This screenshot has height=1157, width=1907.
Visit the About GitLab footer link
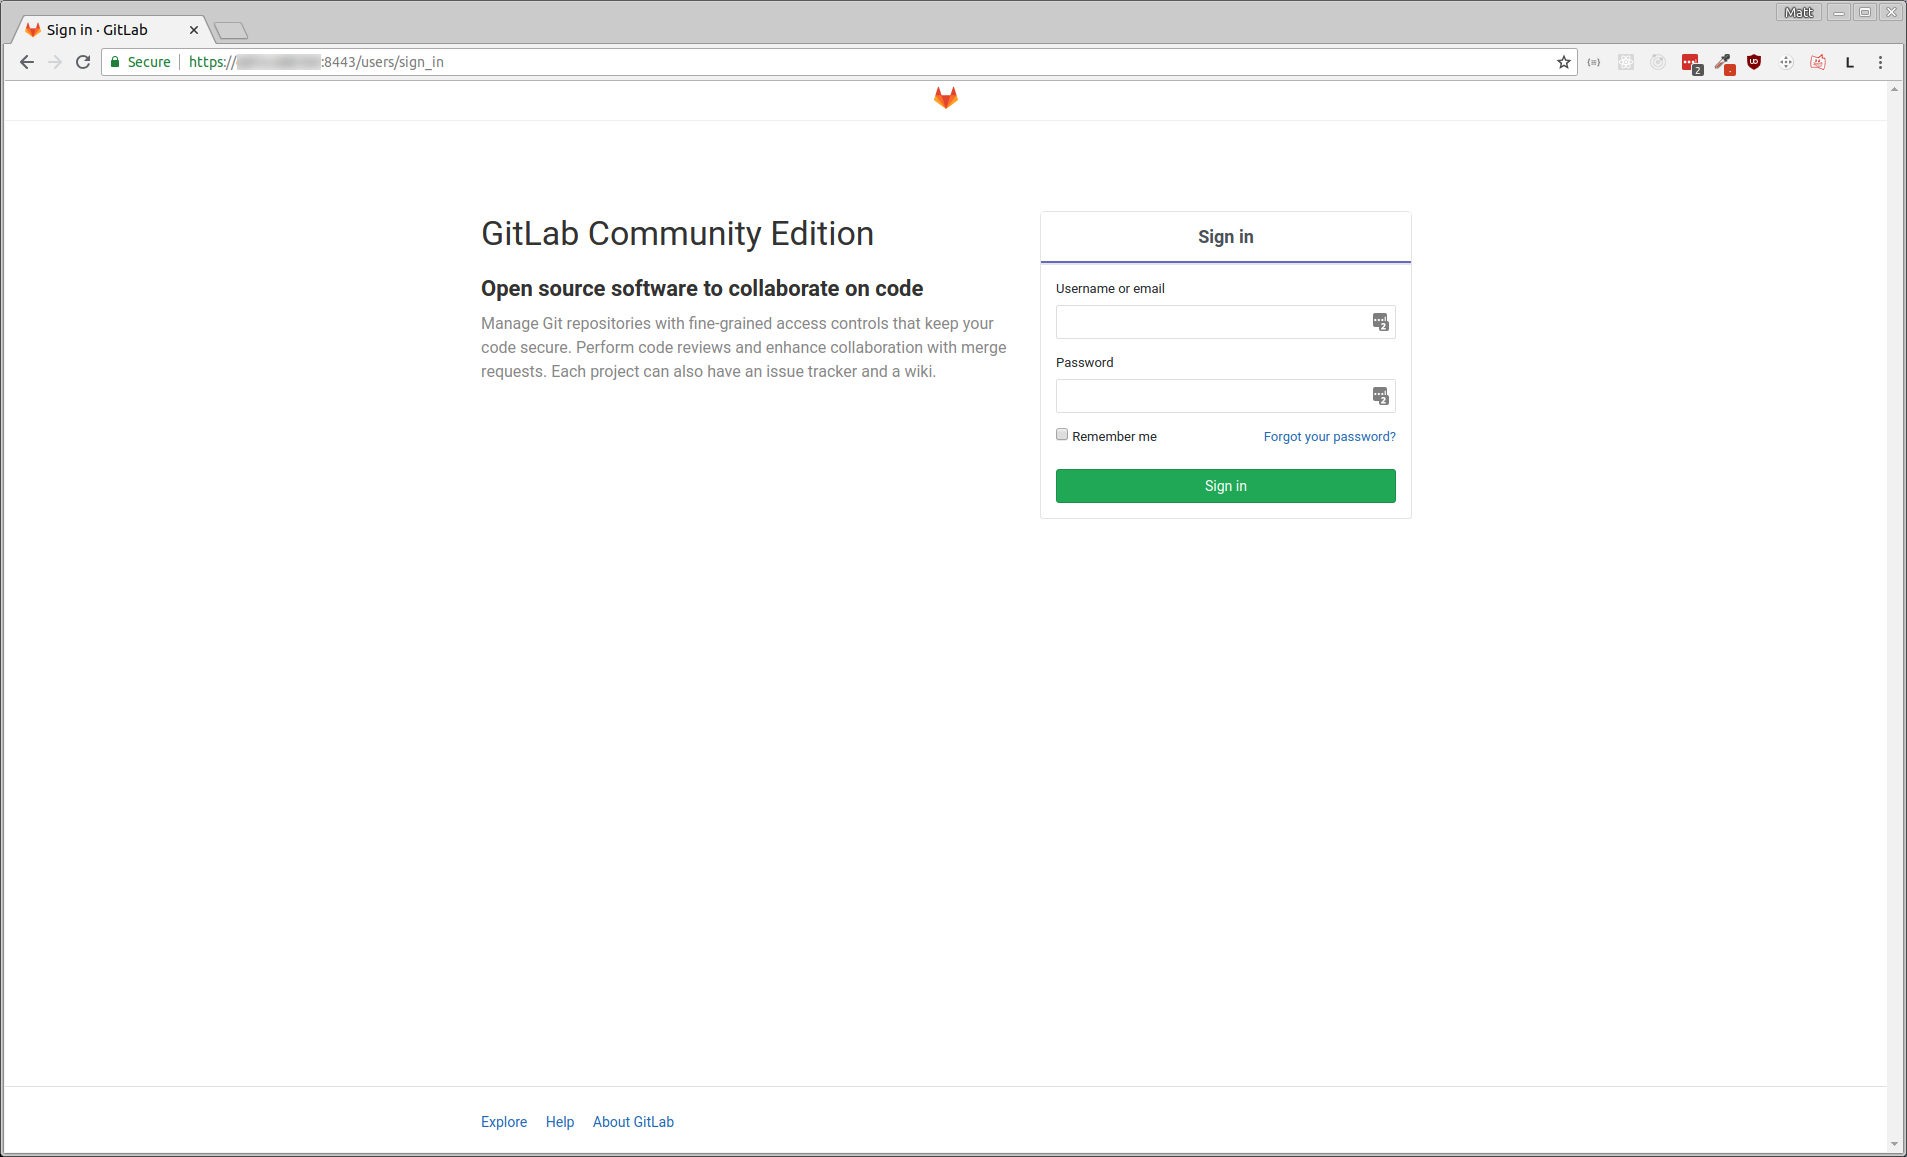click(633, 1122)
